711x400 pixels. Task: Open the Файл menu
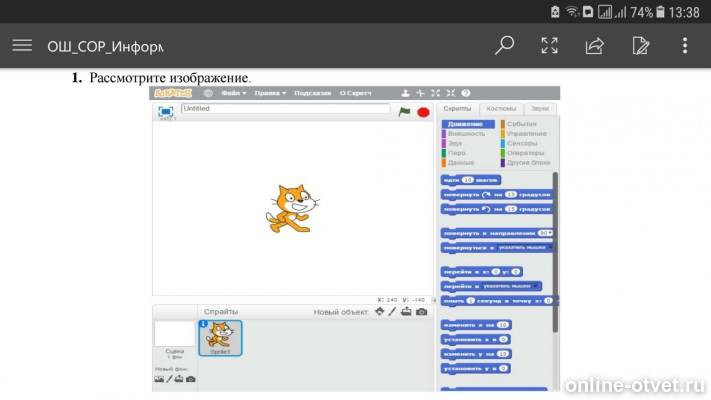234,93
